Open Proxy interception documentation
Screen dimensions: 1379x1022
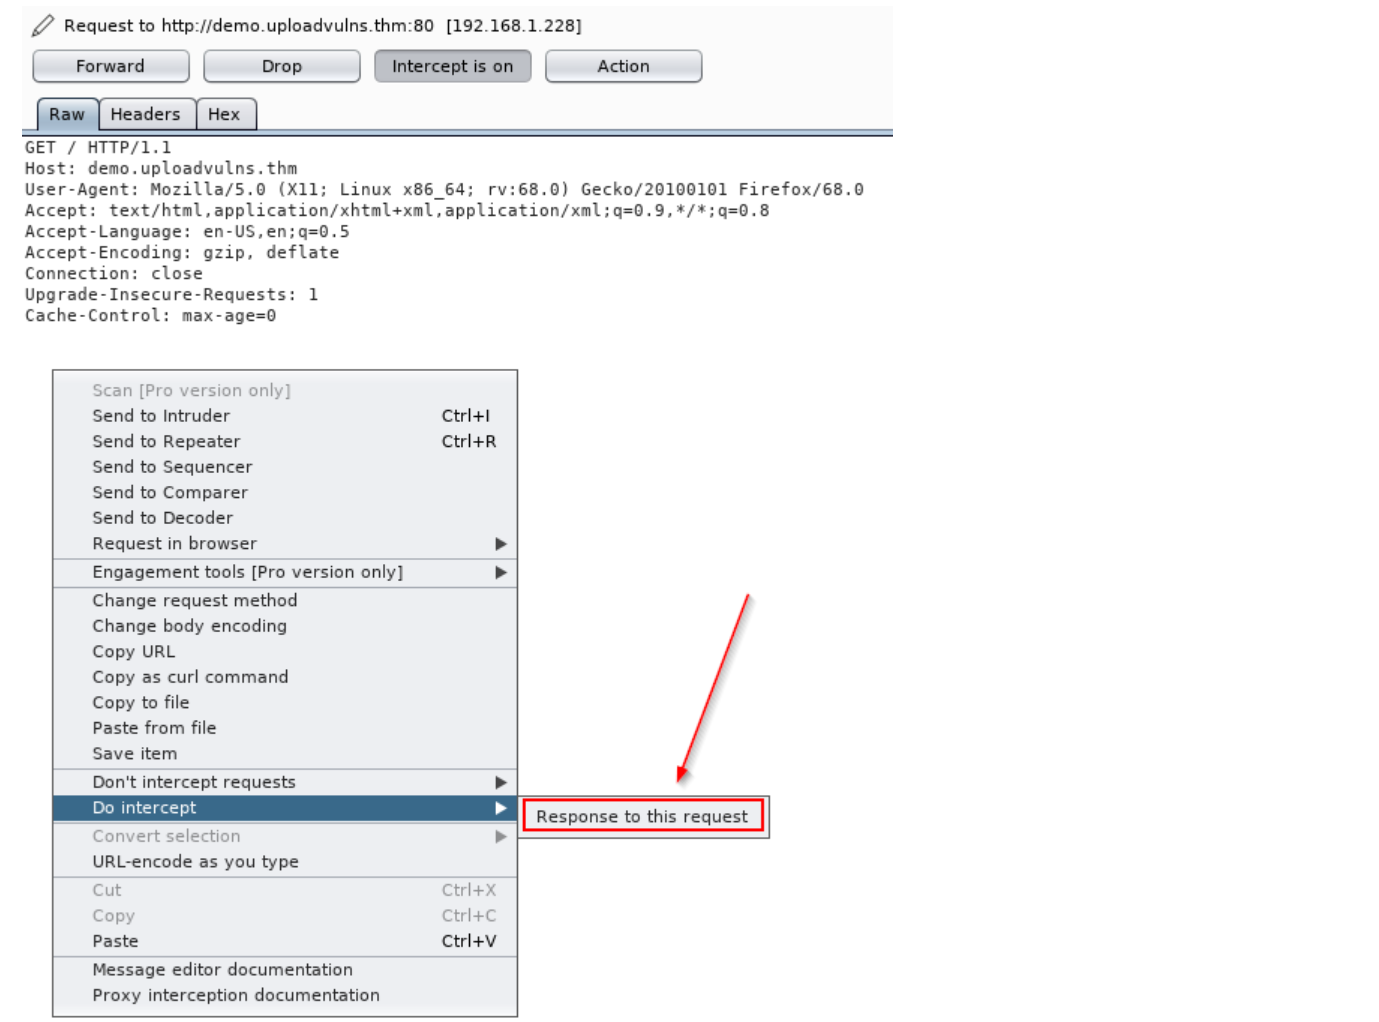(236, 995)
